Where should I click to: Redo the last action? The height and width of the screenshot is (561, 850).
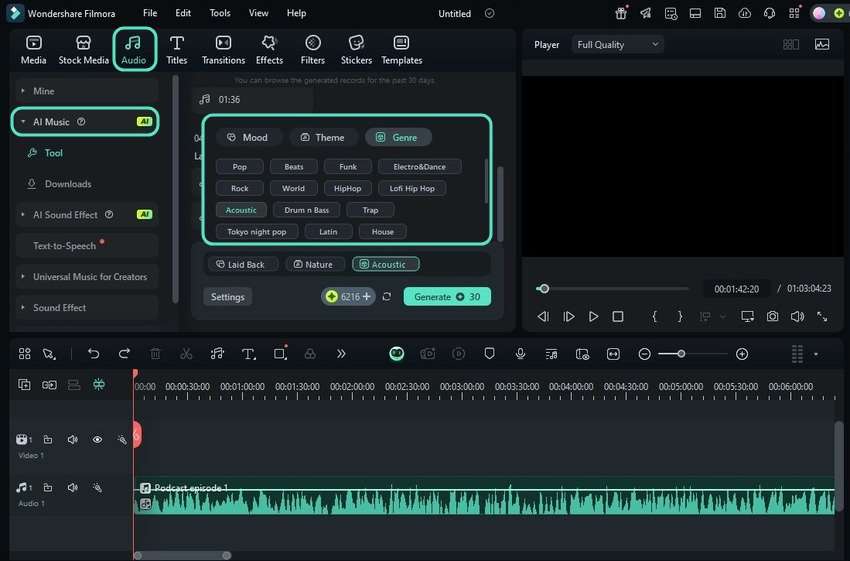click(124, 354)
